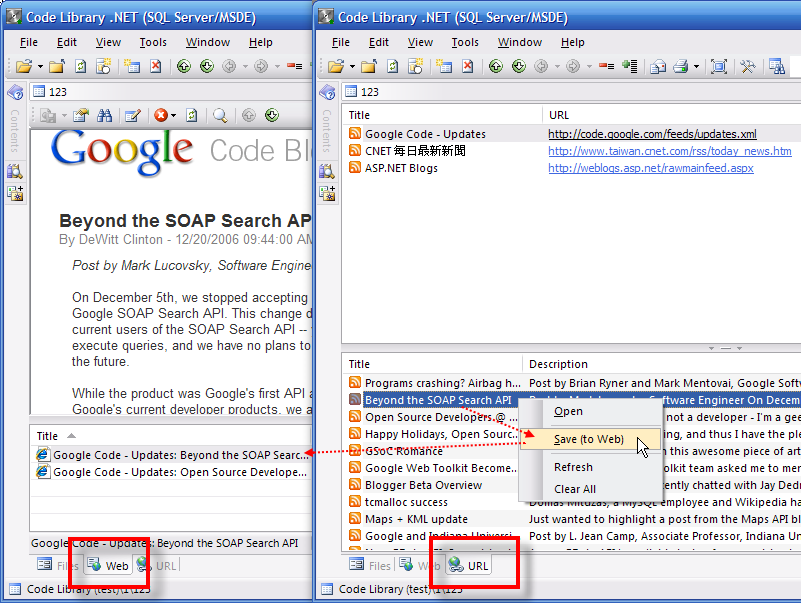Expand the printer dropdown arrow in right window
This screenshot has height=603, width=801.
point(696,66)
